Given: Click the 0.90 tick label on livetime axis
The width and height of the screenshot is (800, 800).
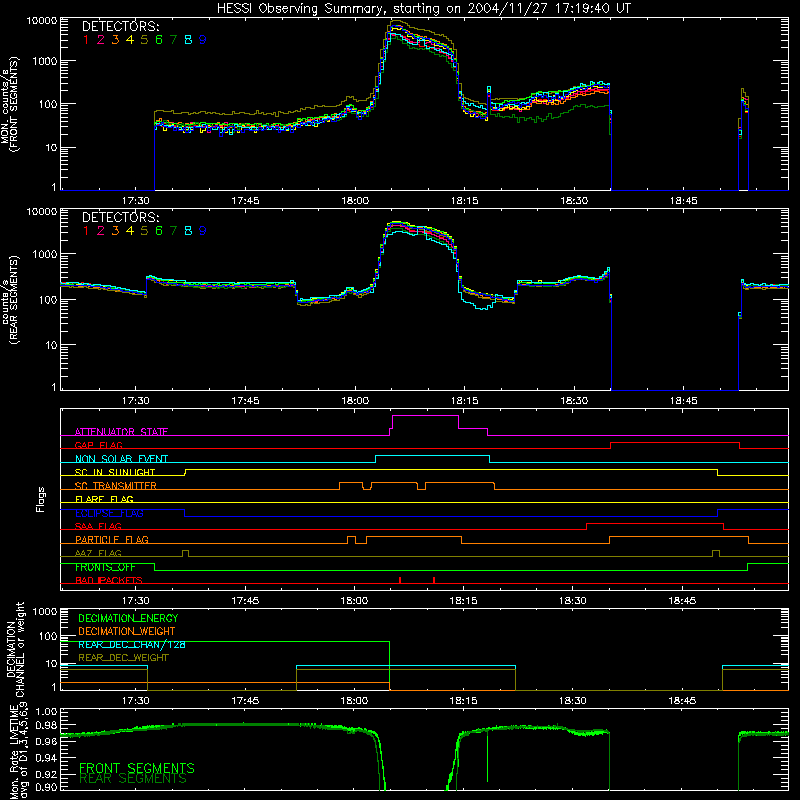Looking at the screenshot, I should pos(46,787).
